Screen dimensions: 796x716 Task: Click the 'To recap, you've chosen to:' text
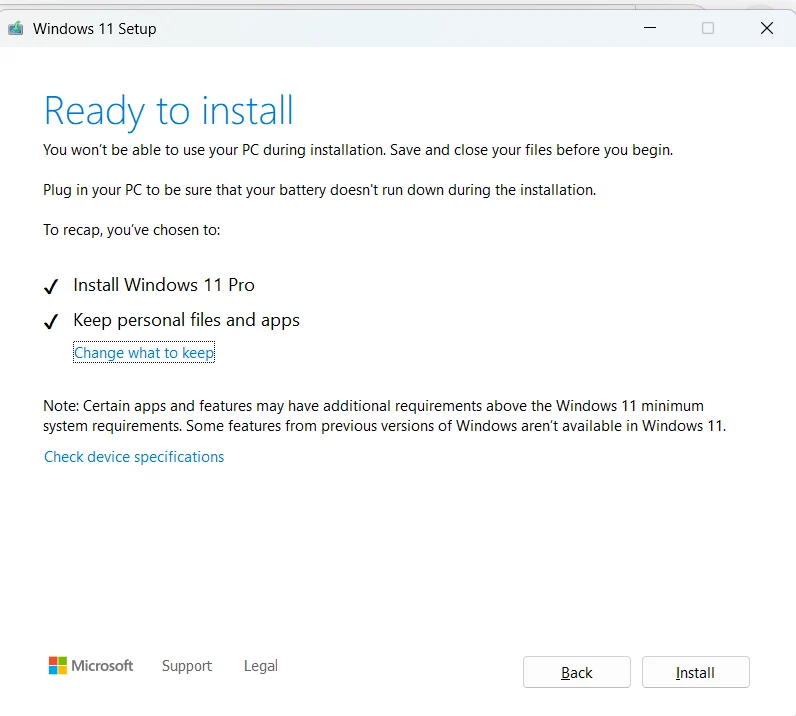pyautogui.click(x=131, y=230)
